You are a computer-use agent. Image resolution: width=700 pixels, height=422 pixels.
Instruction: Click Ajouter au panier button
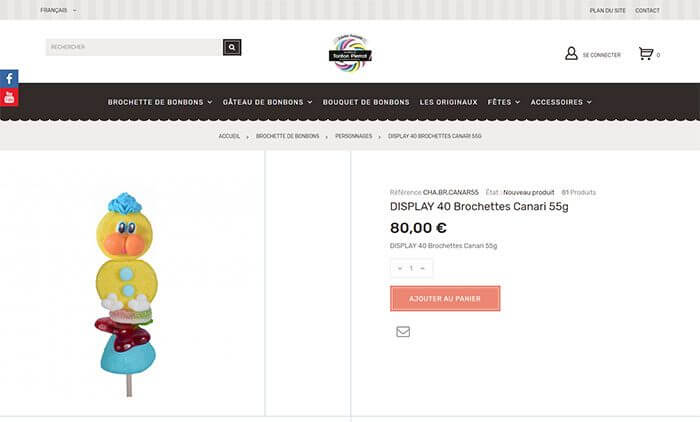pos(445,298)
